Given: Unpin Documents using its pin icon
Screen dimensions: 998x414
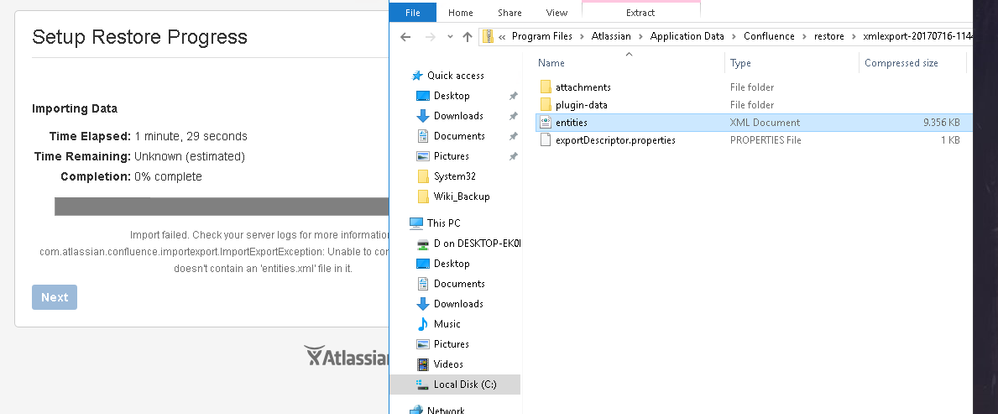Looking at the screenshot, I should coord(513,136).
